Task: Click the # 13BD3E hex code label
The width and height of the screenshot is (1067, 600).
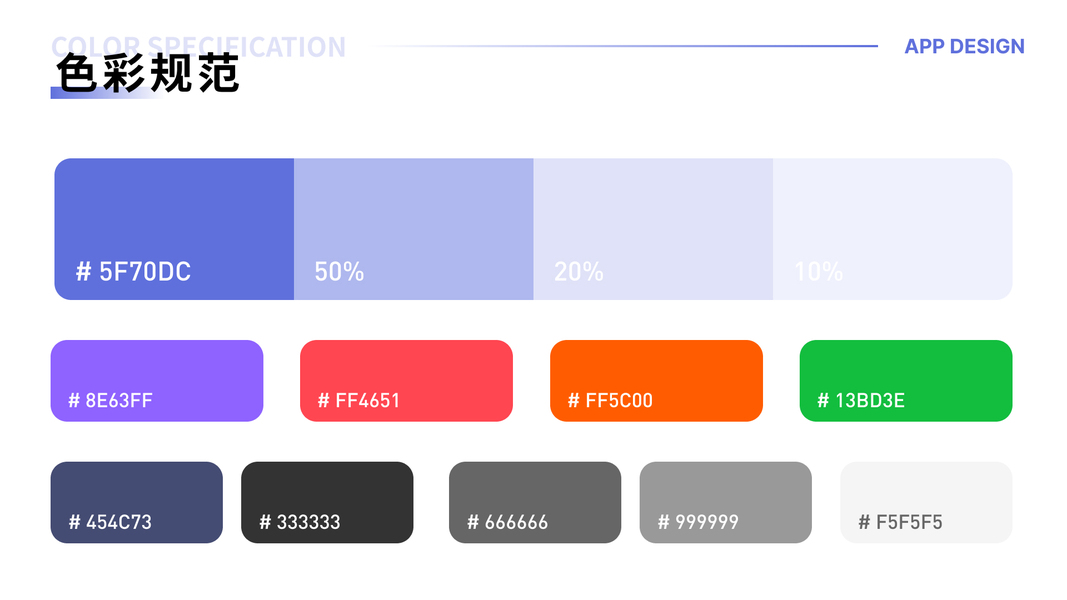Action: (x=861, y=401)
